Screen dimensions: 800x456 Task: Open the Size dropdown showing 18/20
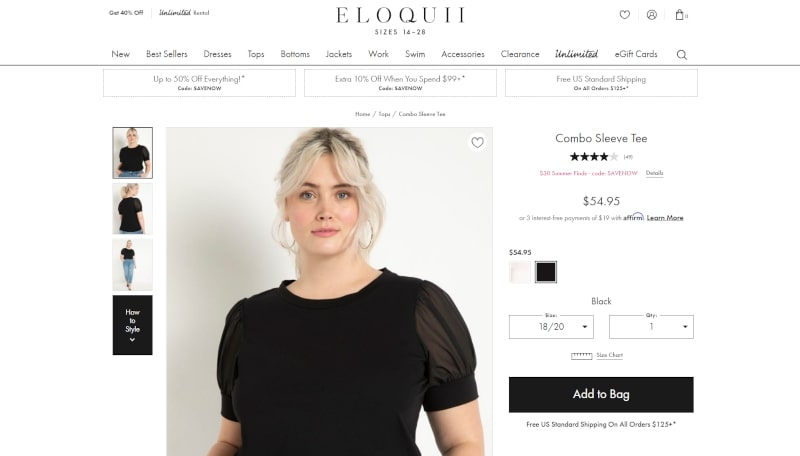tap(551, 327)
